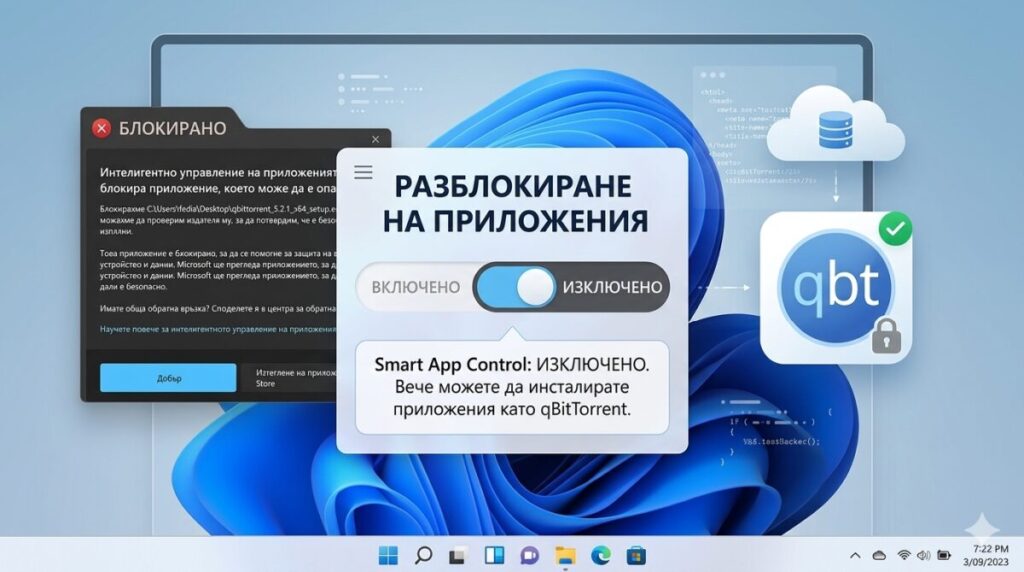This screenshot has height=572, width=1024.
Task: Select the ВКЛЮЧЕНО label on the switch
Action: pyautogui.click(x=415, y=287)
